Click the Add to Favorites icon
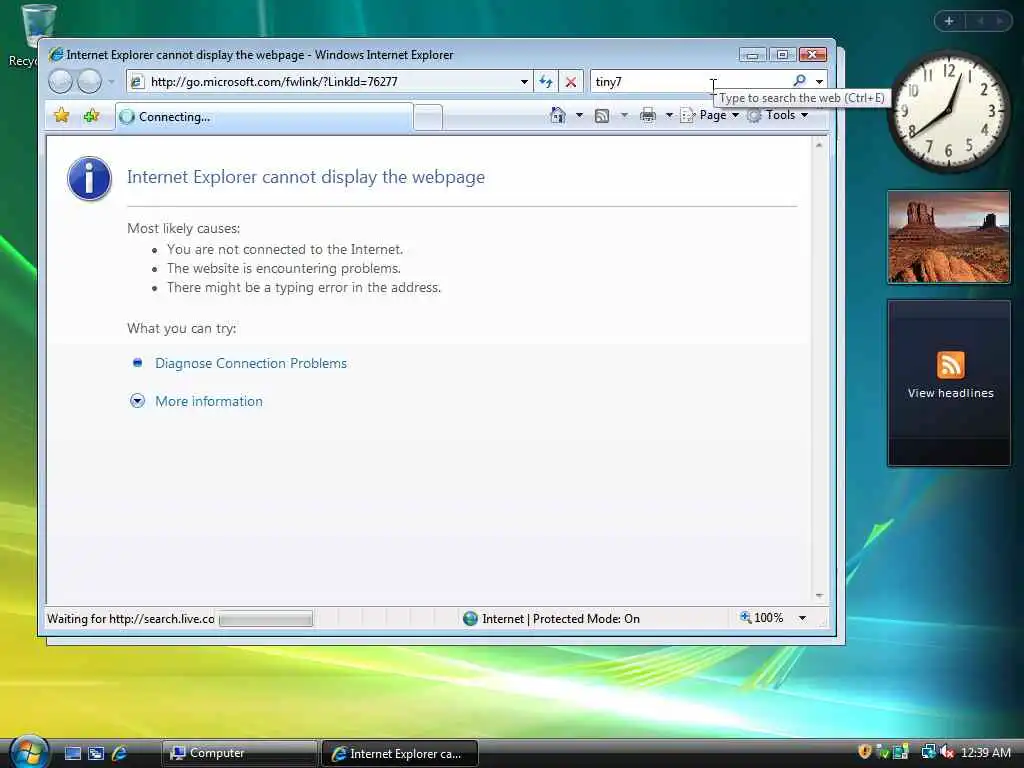 tap(91, 116)
